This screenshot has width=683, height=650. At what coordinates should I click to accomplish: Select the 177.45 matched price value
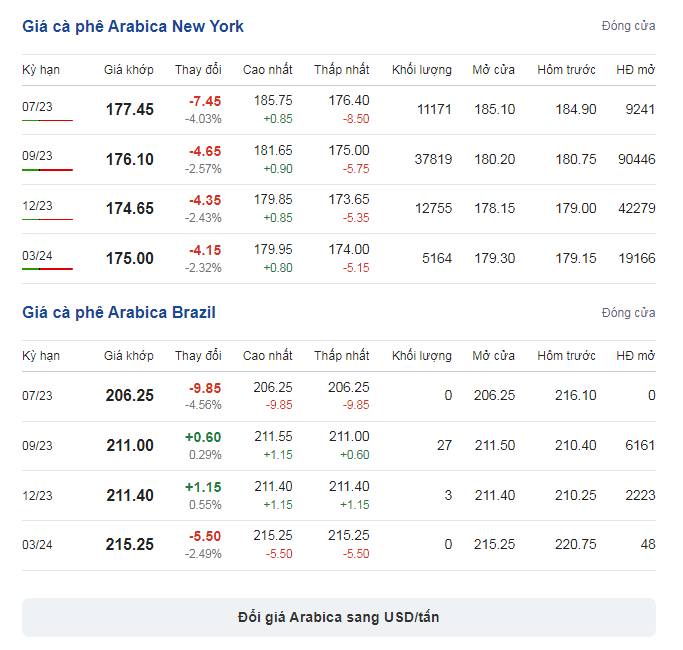coord(130,109)
